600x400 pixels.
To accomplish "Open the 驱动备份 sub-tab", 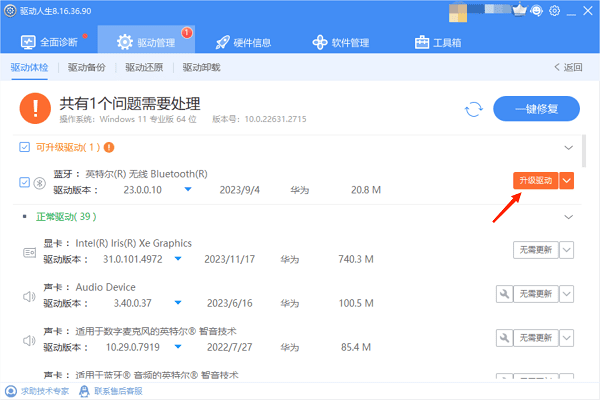I will click(x=89, y=68).
